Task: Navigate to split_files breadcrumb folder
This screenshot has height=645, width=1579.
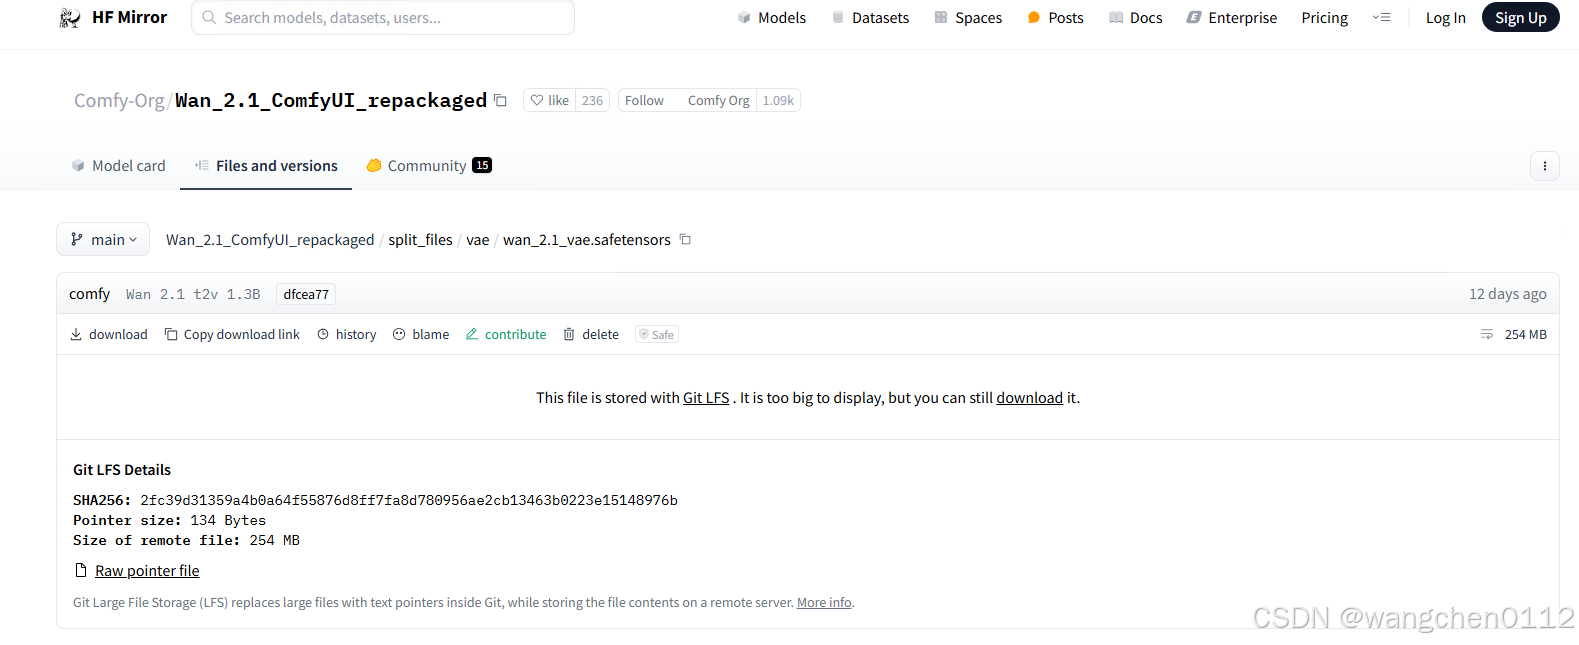Action: pyautogui.click(x=420, y=240)
